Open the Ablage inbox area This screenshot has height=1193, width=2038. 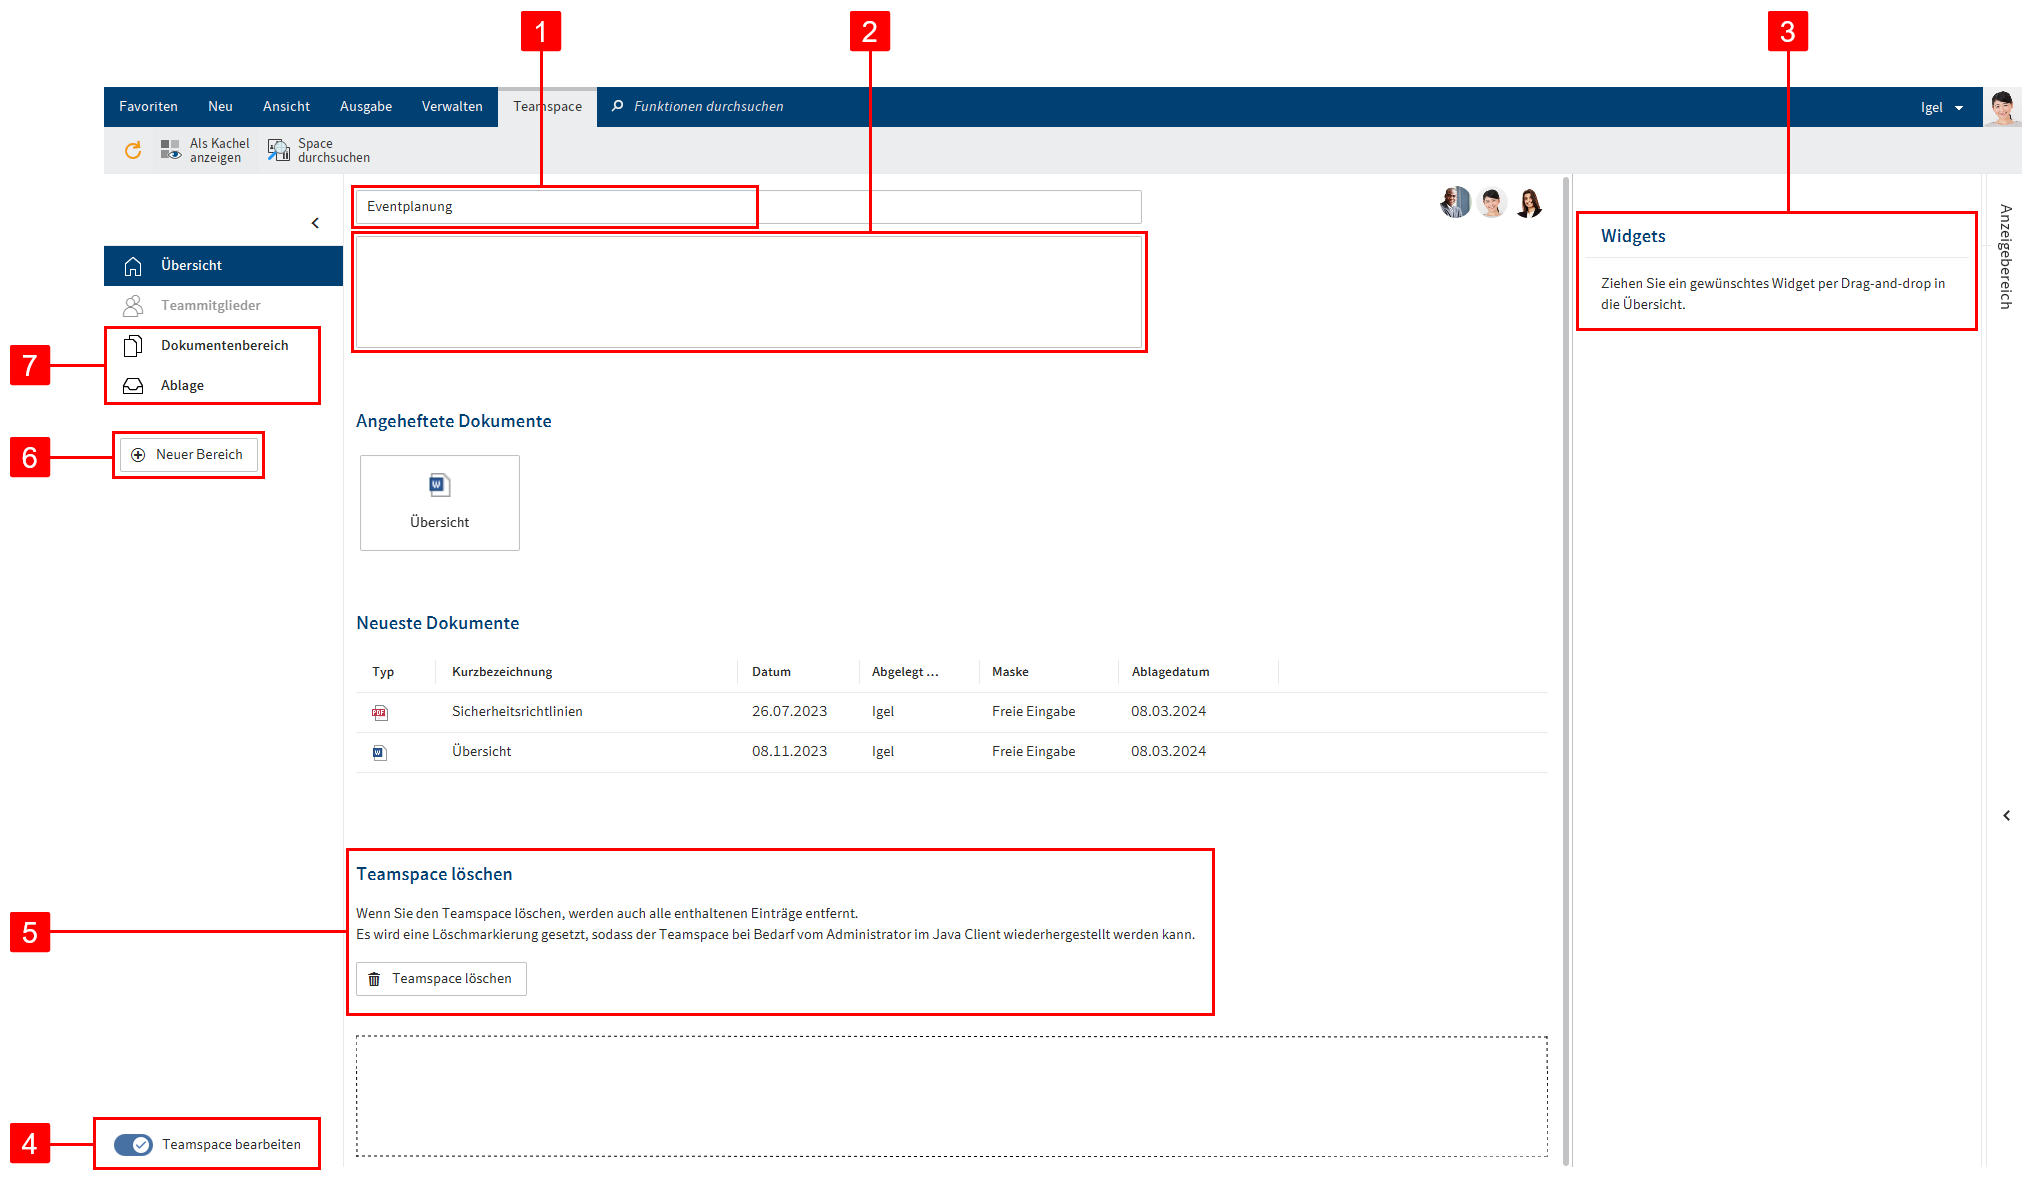click(x=182, y=386)
